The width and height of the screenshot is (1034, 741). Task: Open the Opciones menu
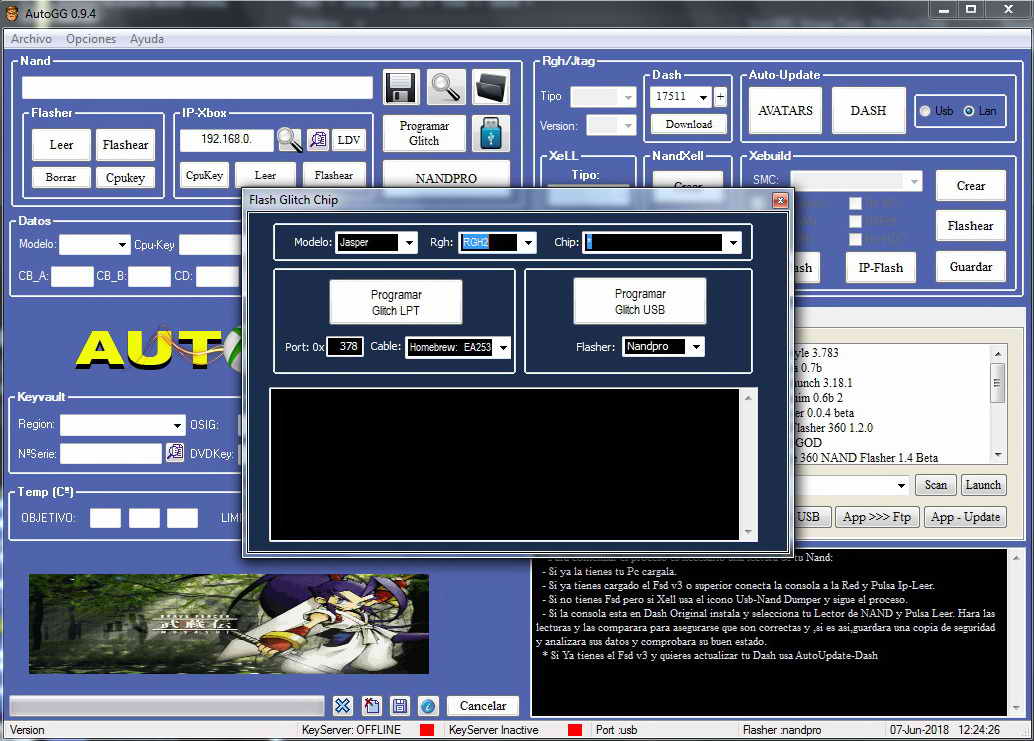pos(91,39)
